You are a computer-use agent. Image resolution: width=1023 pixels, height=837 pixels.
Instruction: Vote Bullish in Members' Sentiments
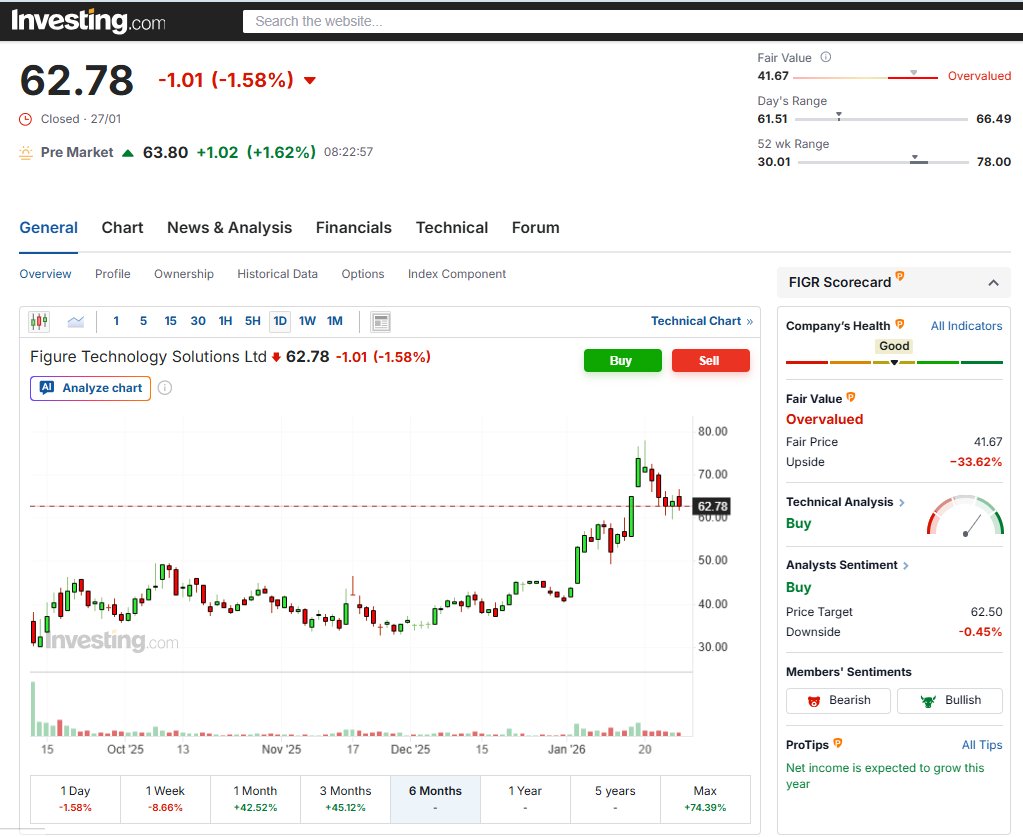(950, 701)
